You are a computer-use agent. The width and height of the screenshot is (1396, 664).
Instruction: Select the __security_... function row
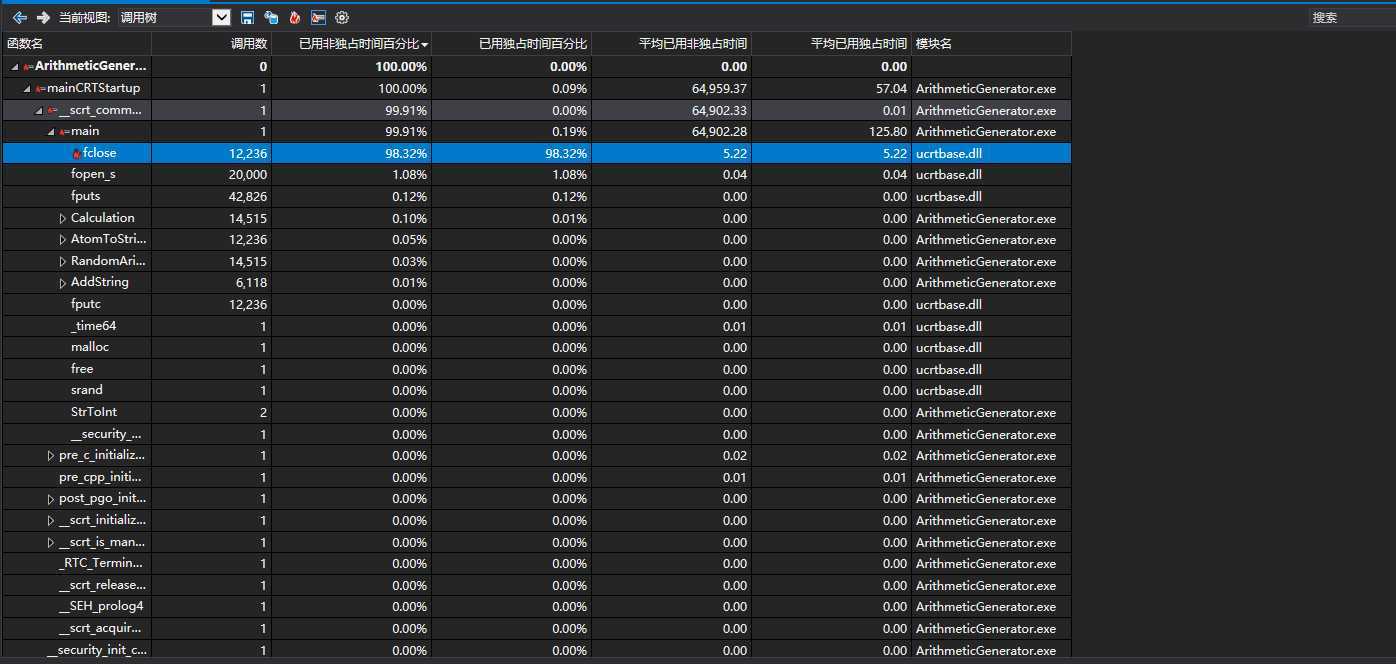coord(536,434)
